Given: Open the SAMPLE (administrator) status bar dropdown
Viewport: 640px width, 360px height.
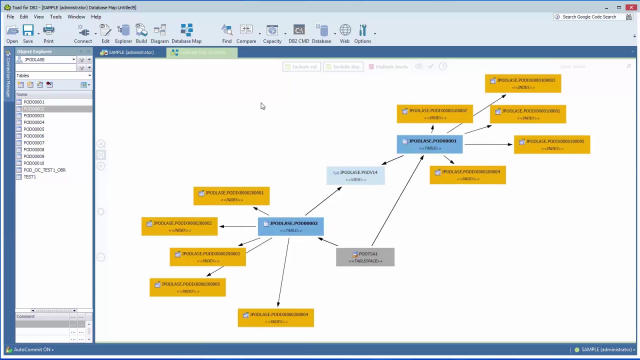Looking at the screenshot, I should pyautogui.click(x=605, y=349).
